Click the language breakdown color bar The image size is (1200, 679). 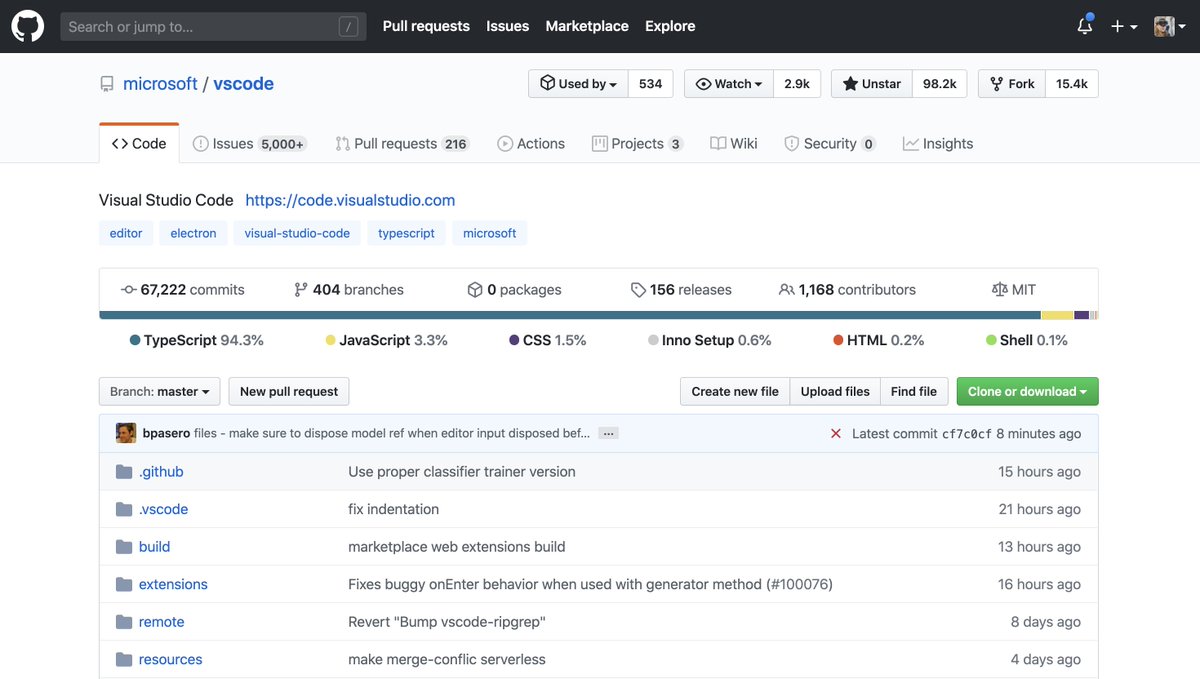point(599,315)
